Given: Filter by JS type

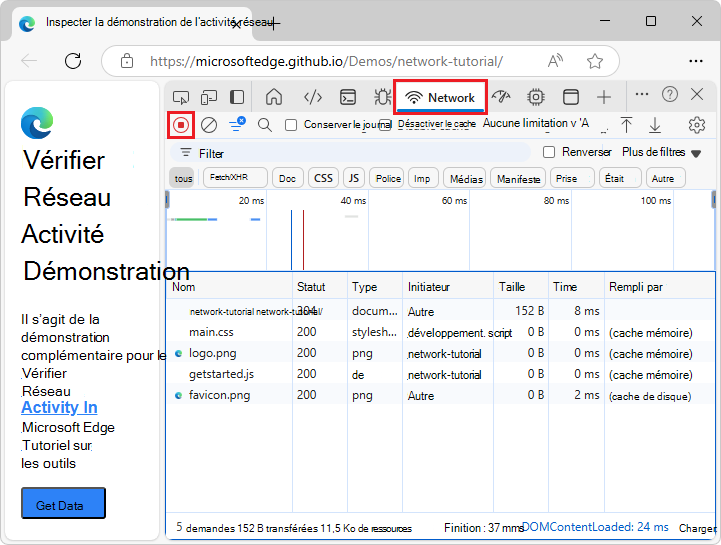Looking at the screenshot, I should click(354, 178).
